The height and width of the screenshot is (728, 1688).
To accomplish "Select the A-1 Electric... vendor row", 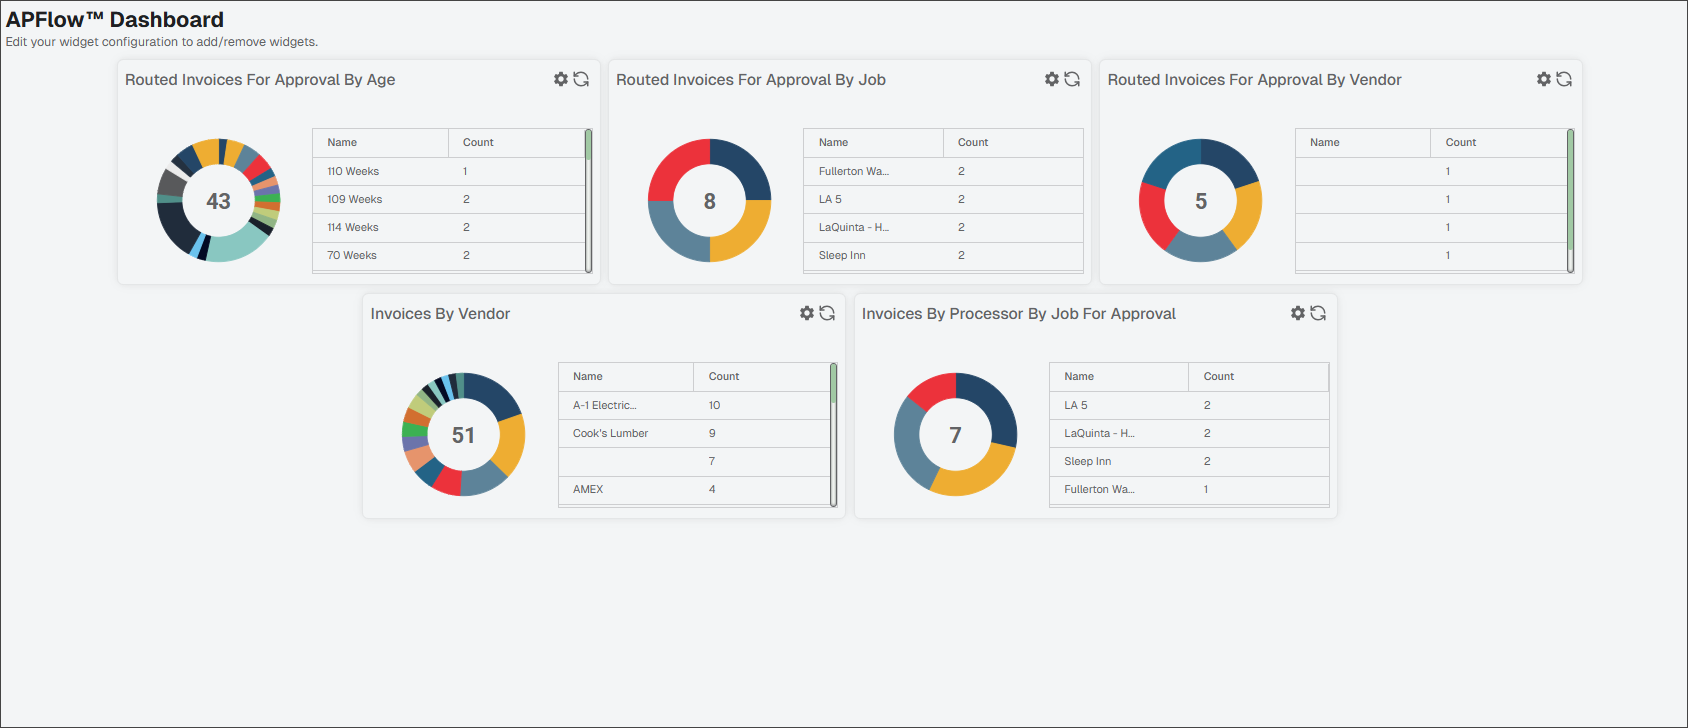I will (694, 405).
